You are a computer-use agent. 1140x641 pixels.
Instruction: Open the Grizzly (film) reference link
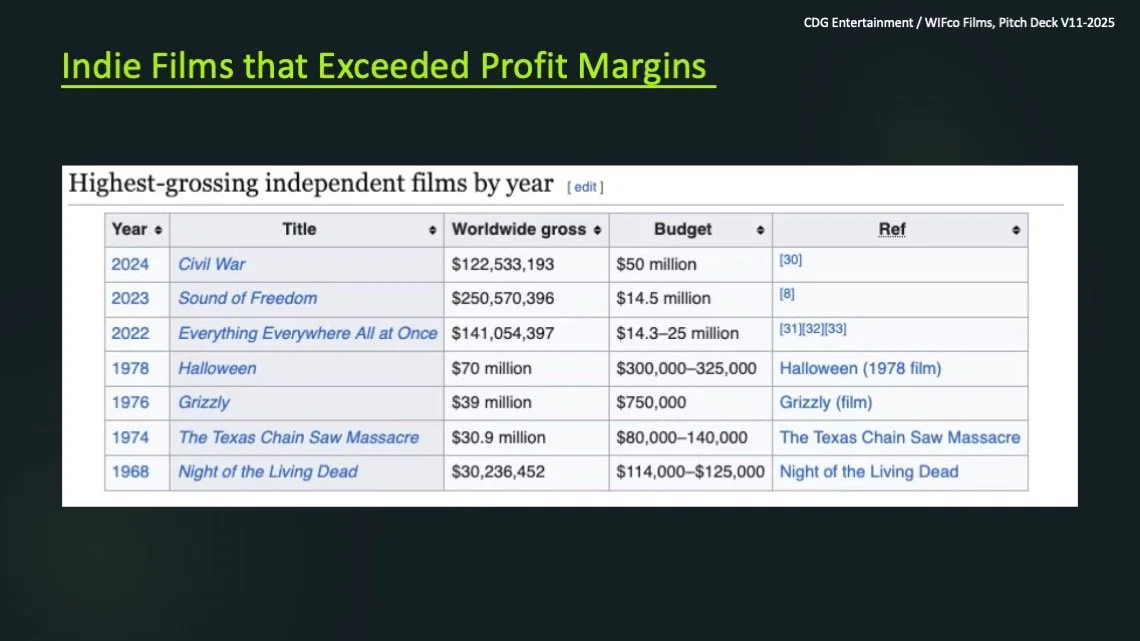click(x=826, y=402)
